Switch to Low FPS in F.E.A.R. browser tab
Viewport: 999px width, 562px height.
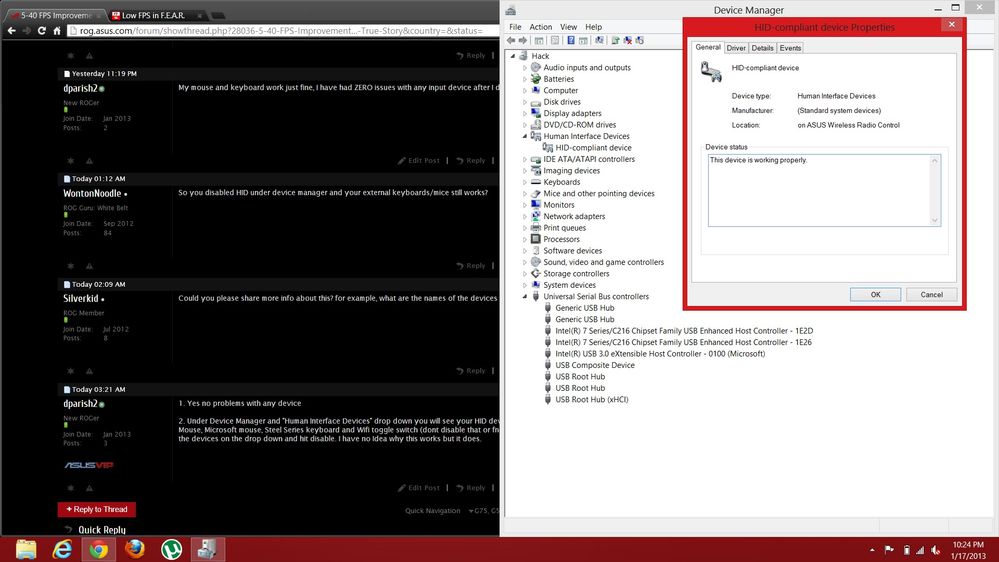156,15
